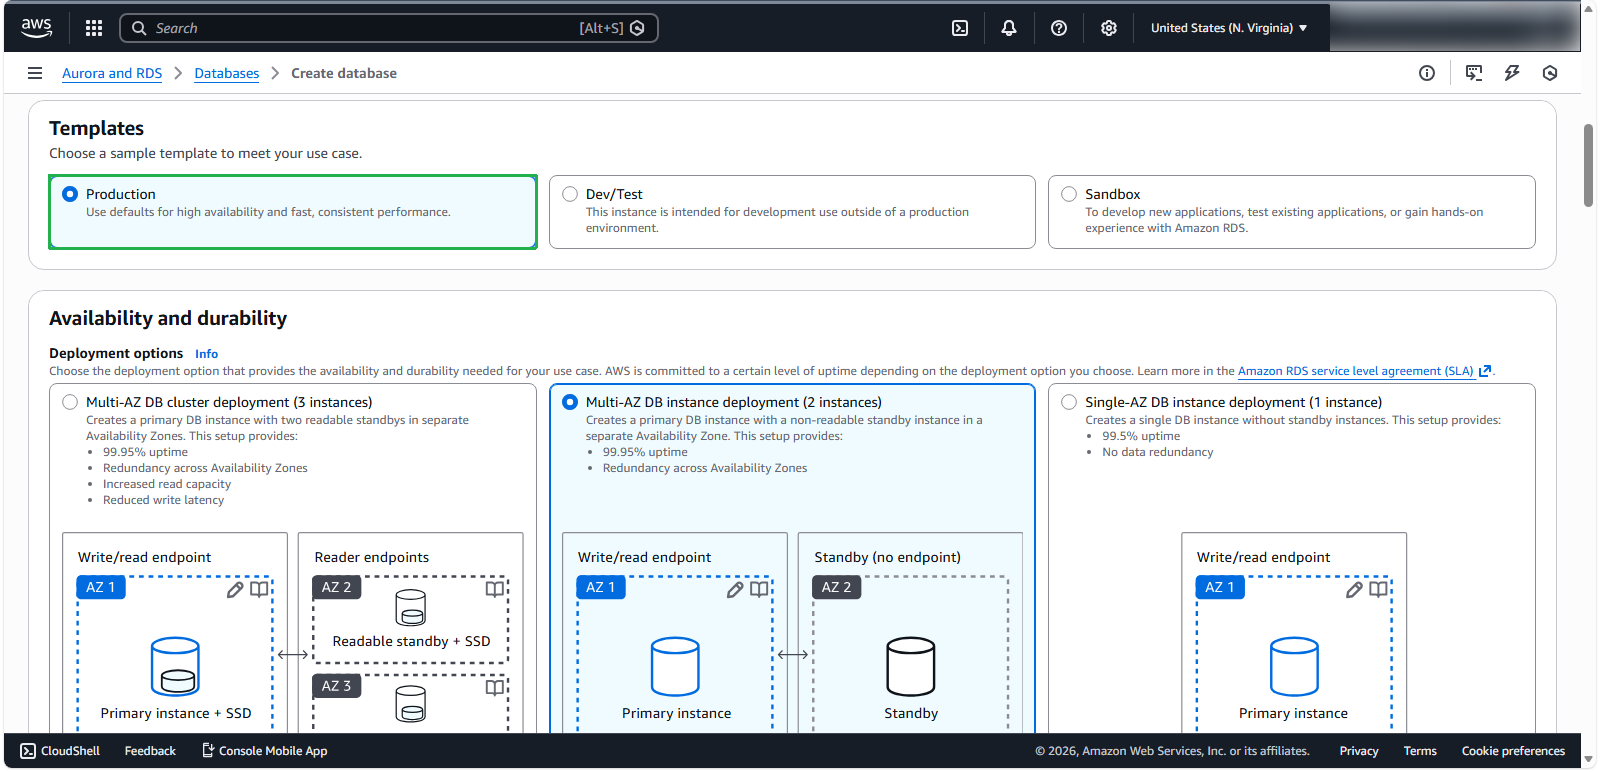1600x772 pixels.
Task: Click the "Create database" breadcrumb text
Action: tap(344, 73)
